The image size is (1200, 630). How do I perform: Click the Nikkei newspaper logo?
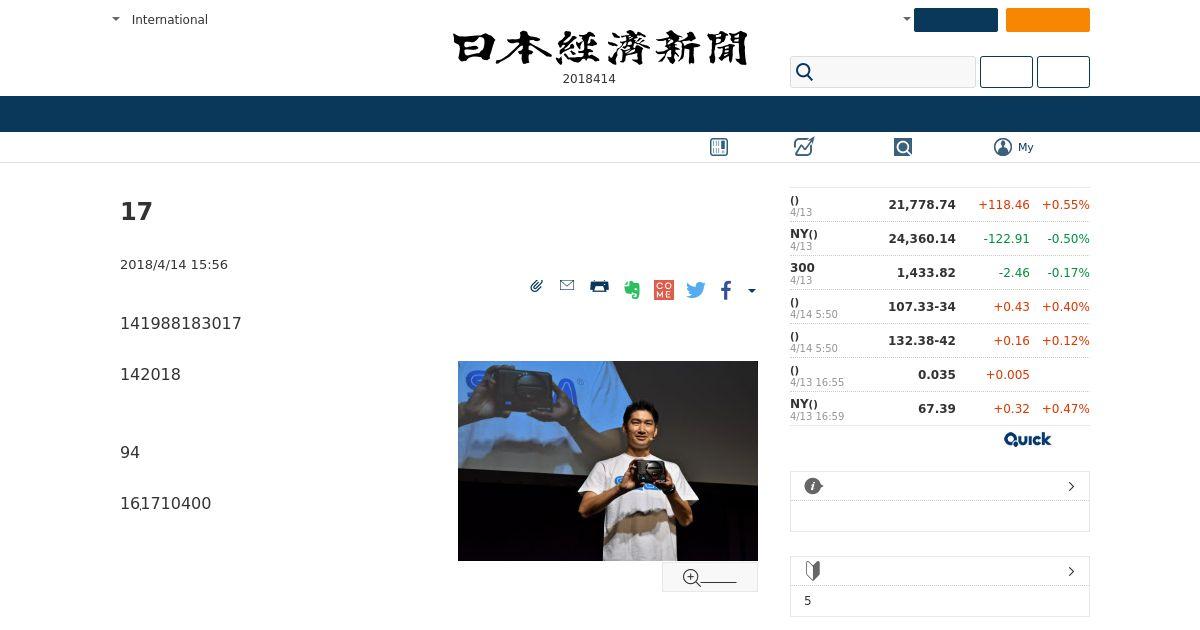click(600, 48)
